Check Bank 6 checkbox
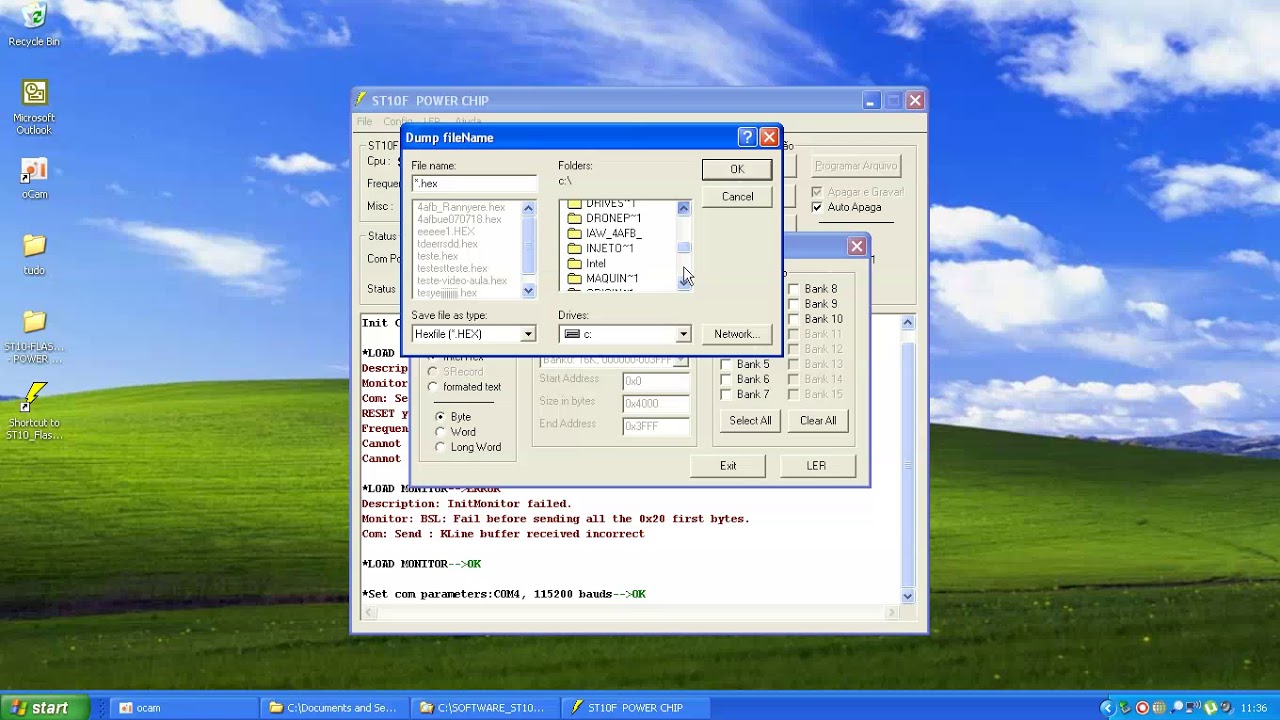 (726, 379)
